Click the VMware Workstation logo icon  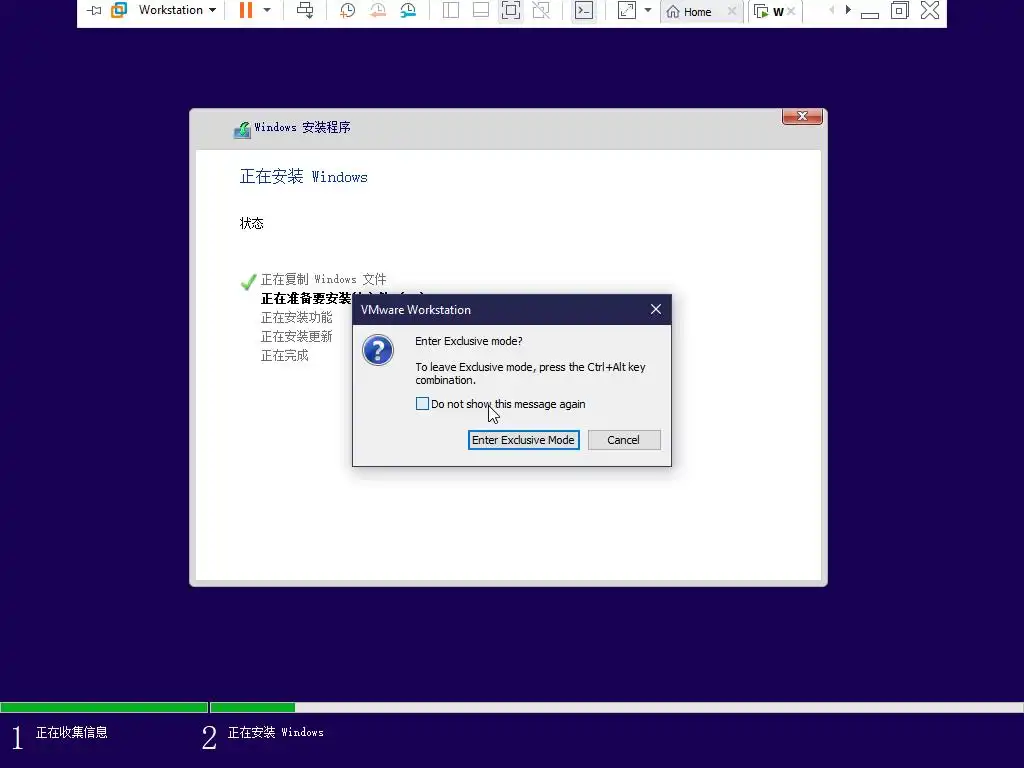(x=119, y=10)
